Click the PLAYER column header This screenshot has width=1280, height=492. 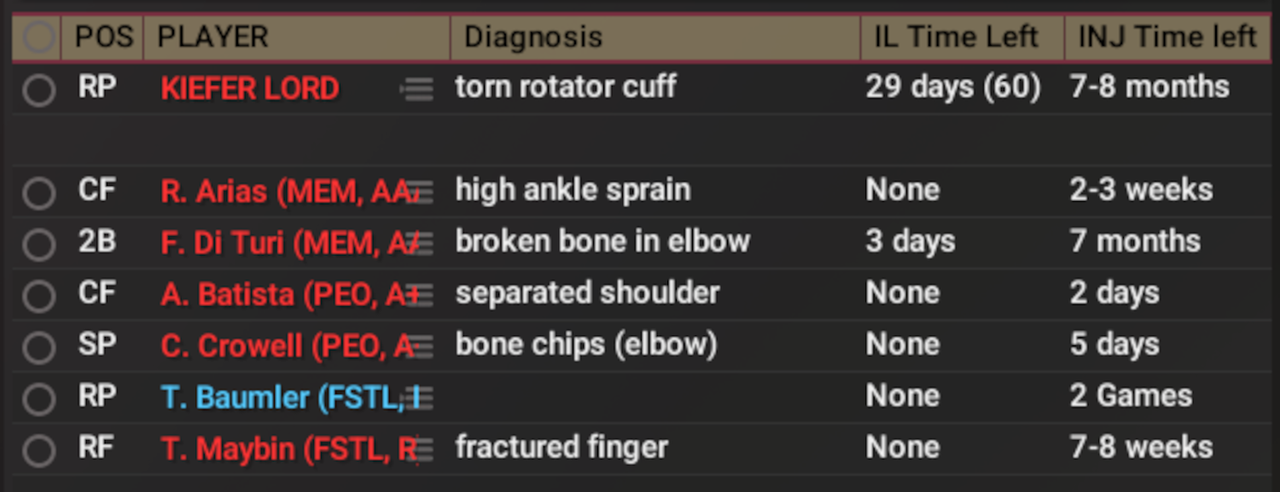[x=213, y=38]
